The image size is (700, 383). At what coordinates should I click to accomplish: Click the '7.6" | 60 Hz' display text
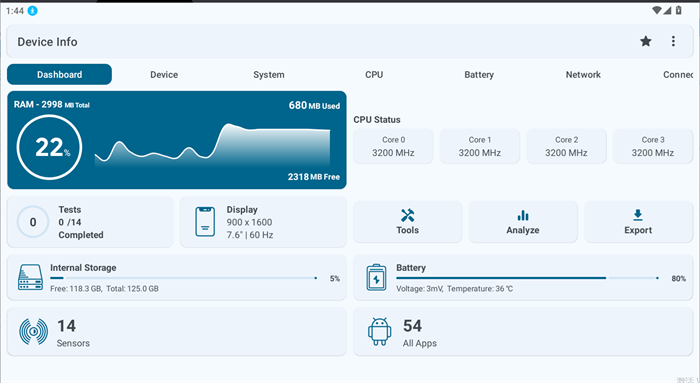click(x=250, y=235)
